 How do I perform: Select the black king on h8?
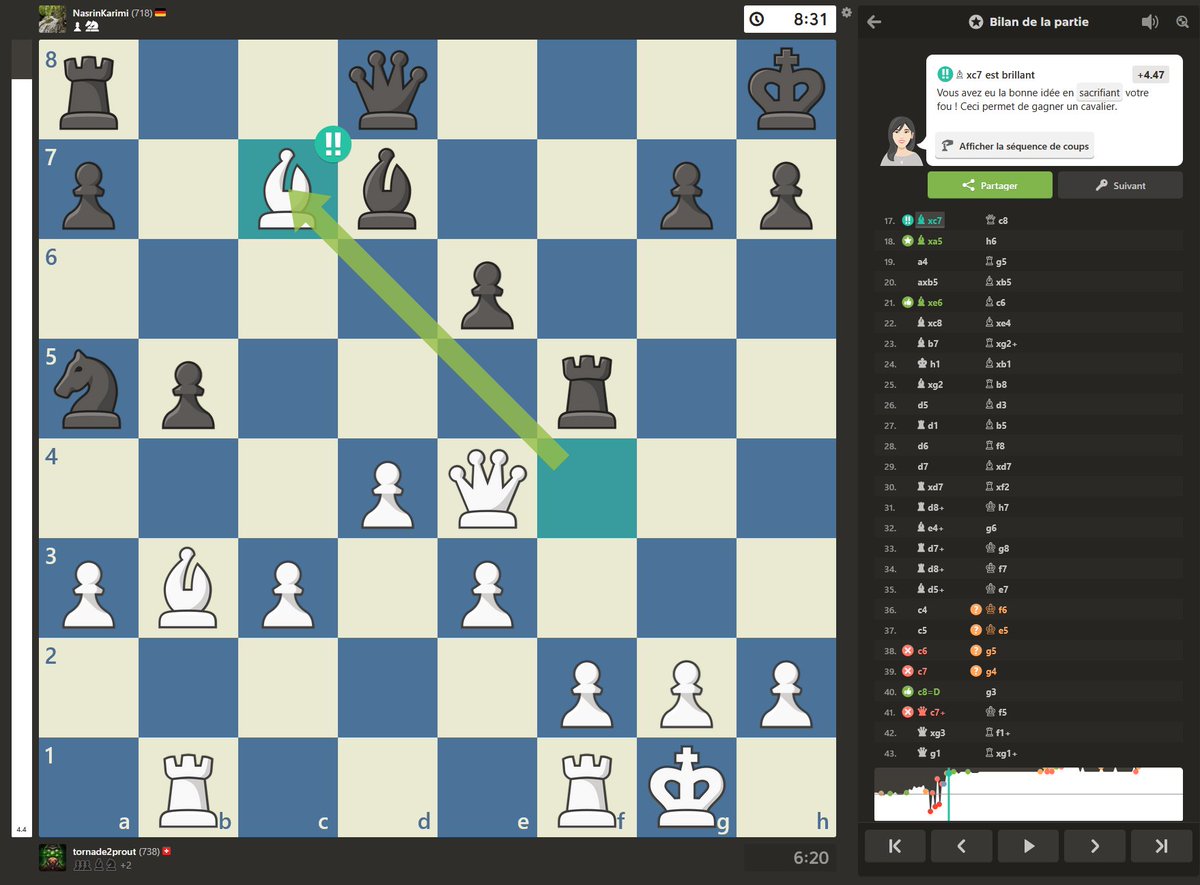pos(786,89)
